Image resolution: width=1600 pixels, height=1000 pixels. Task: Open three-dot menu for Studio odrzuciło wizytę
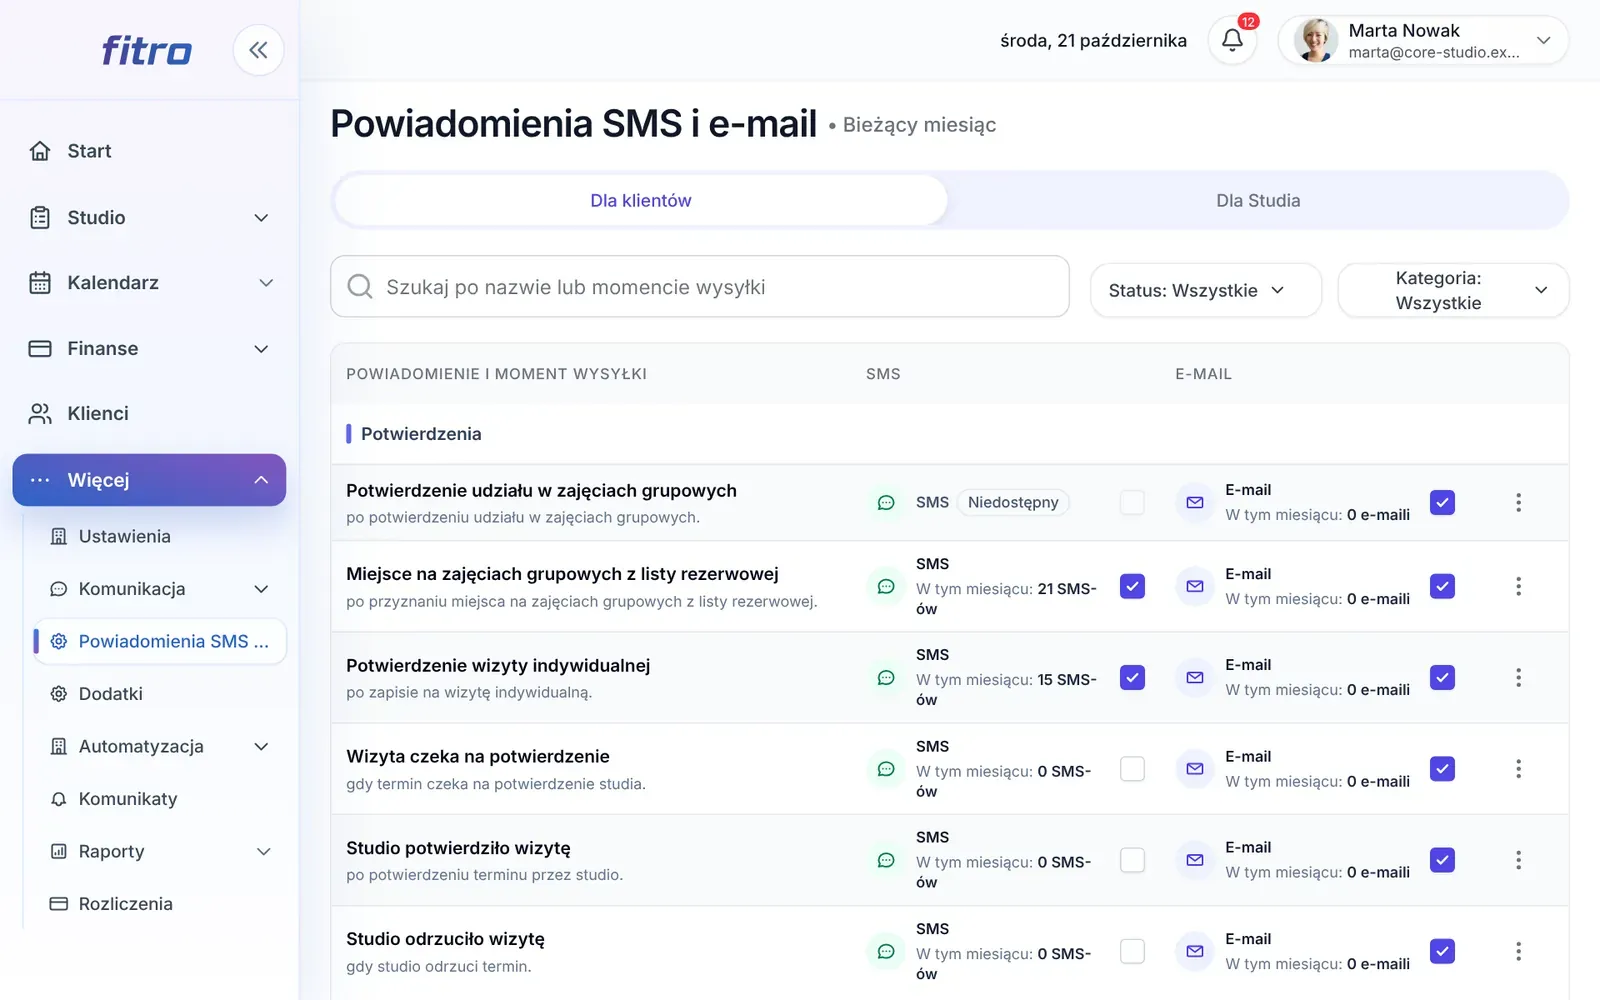tap(1518, 951)
